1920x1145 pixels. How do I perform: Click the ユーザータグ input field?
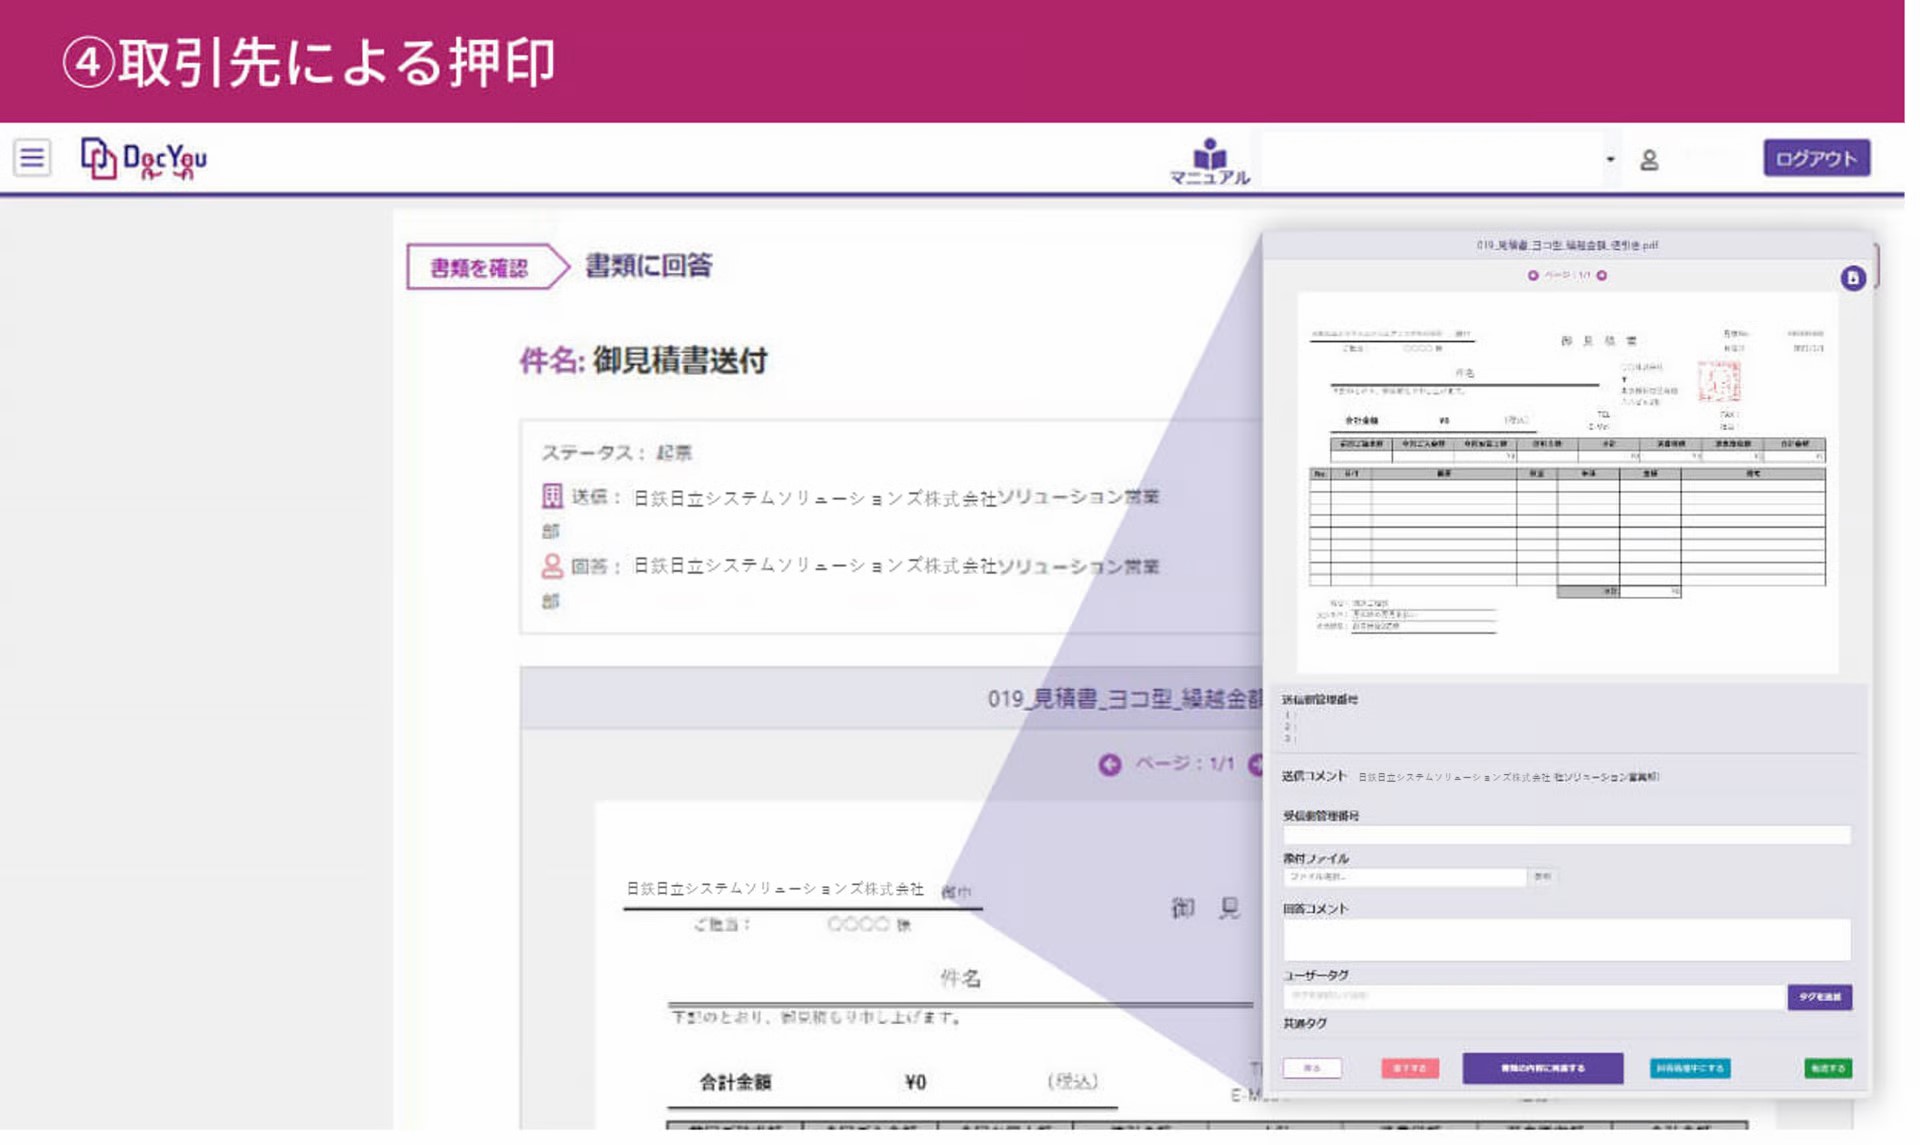[x=1533, y=997]
